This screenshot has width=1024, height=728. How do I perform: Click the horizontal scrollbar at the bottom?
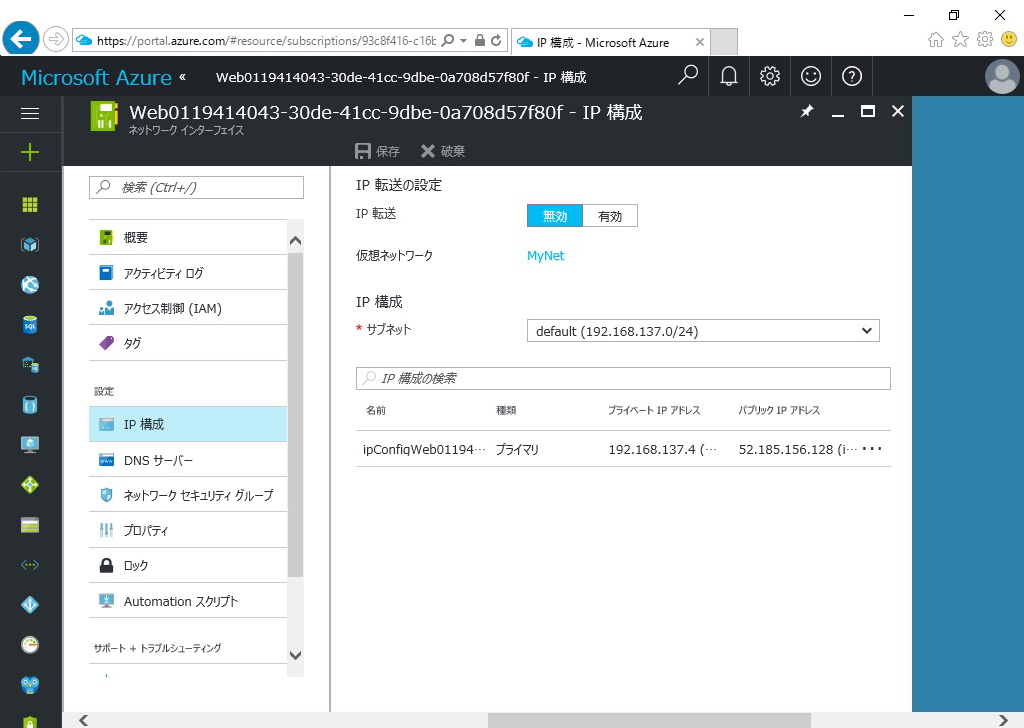649,720
